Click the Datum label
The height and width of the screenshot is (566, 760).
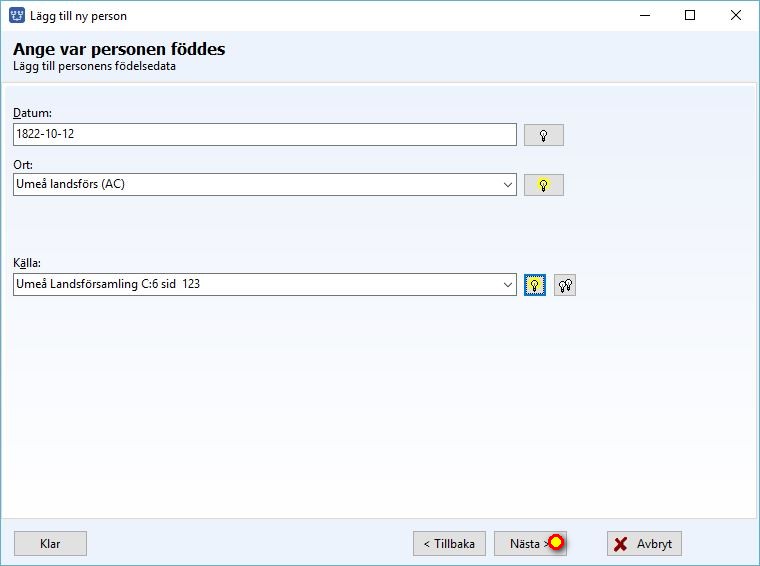coord(32,113)
